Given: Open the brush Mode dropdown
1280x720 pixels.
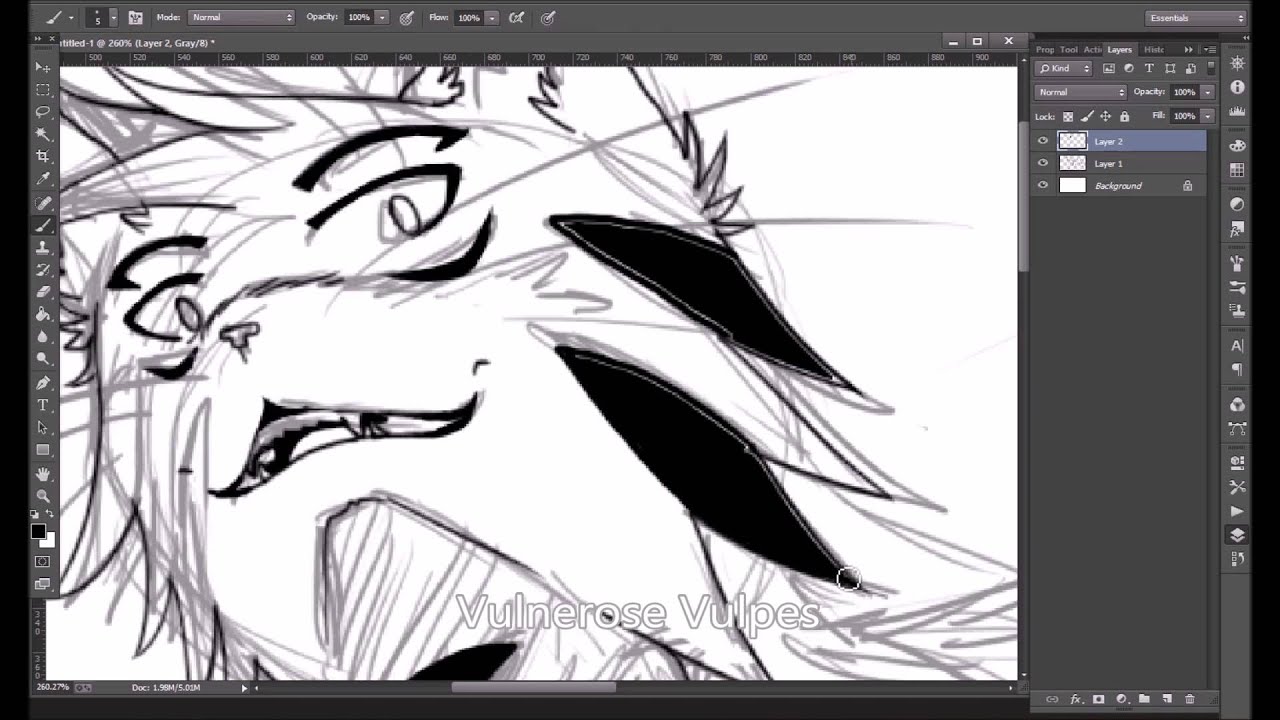Looking at the screenshot, I should point(241,17).
